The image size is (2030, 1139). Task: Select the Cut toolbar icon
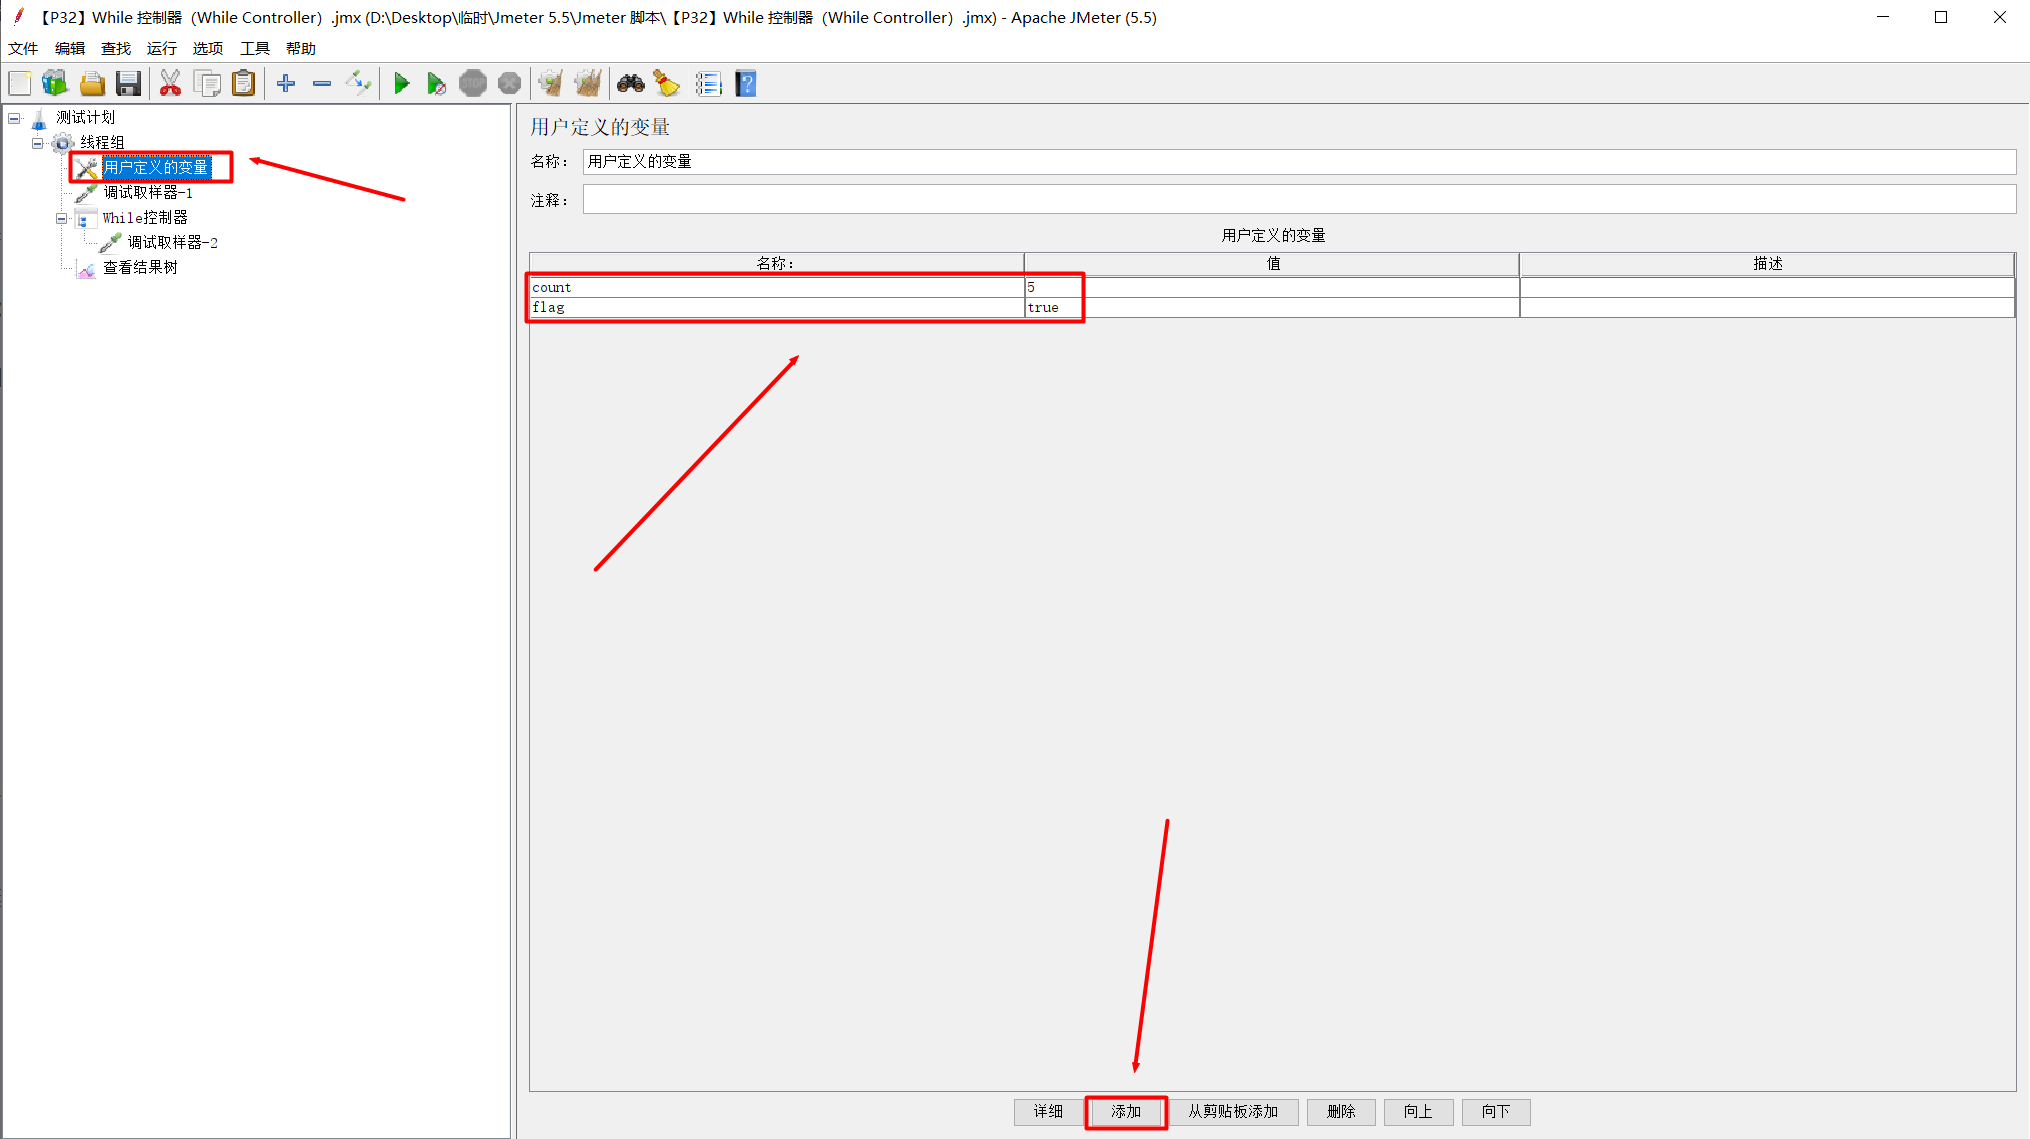pos(170,83)
